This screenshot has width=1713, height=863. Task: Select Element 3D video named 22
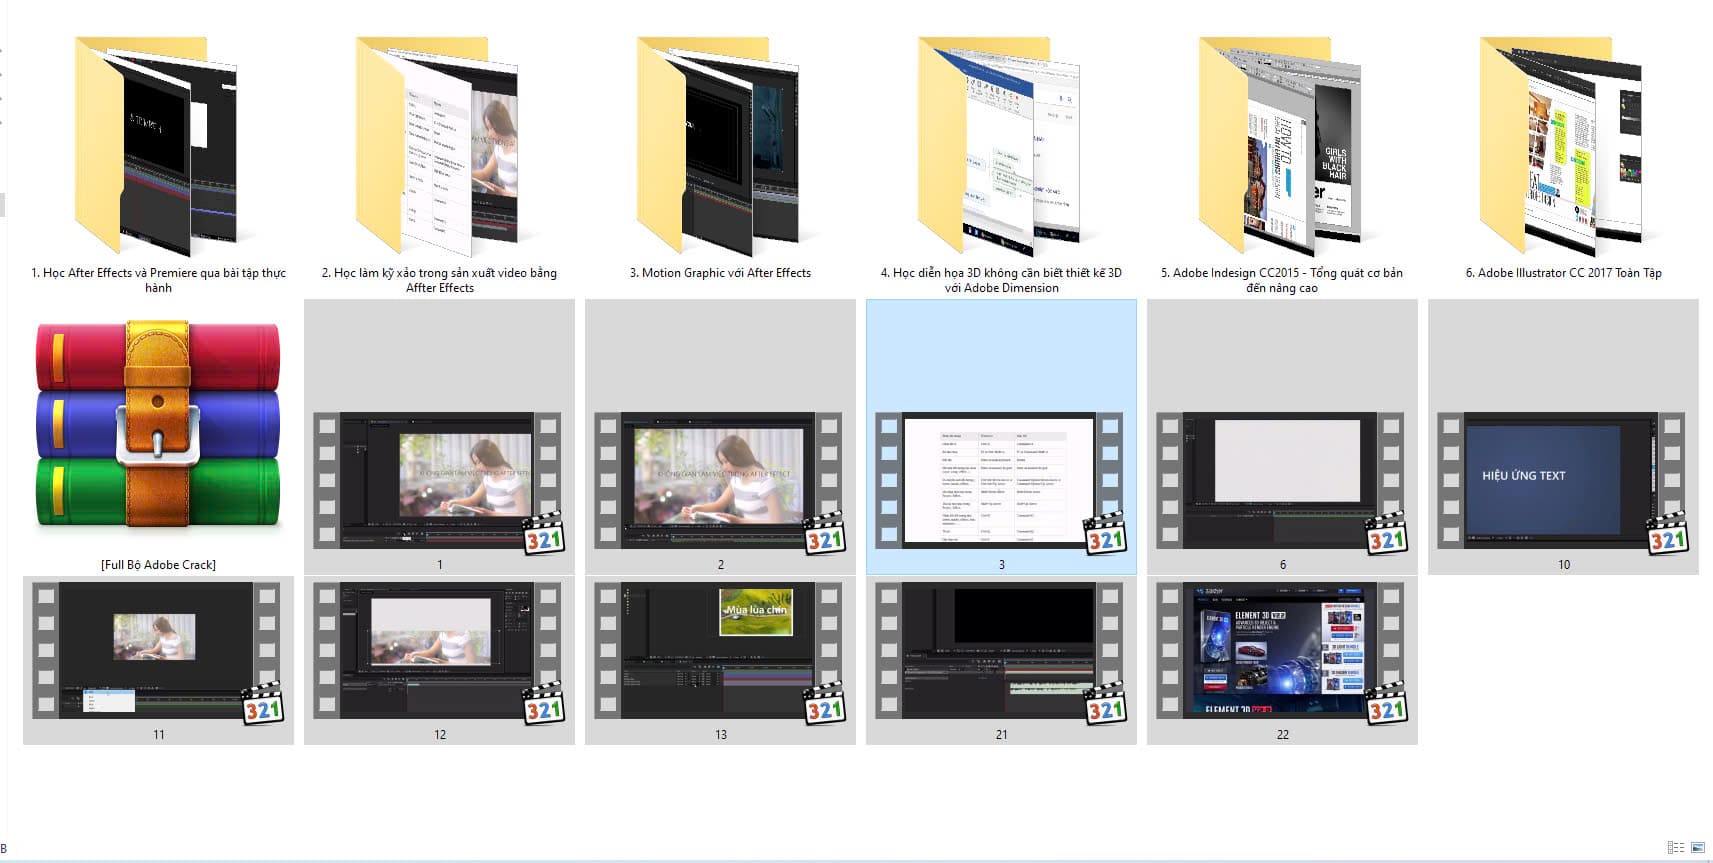(x=1282, y=651)
